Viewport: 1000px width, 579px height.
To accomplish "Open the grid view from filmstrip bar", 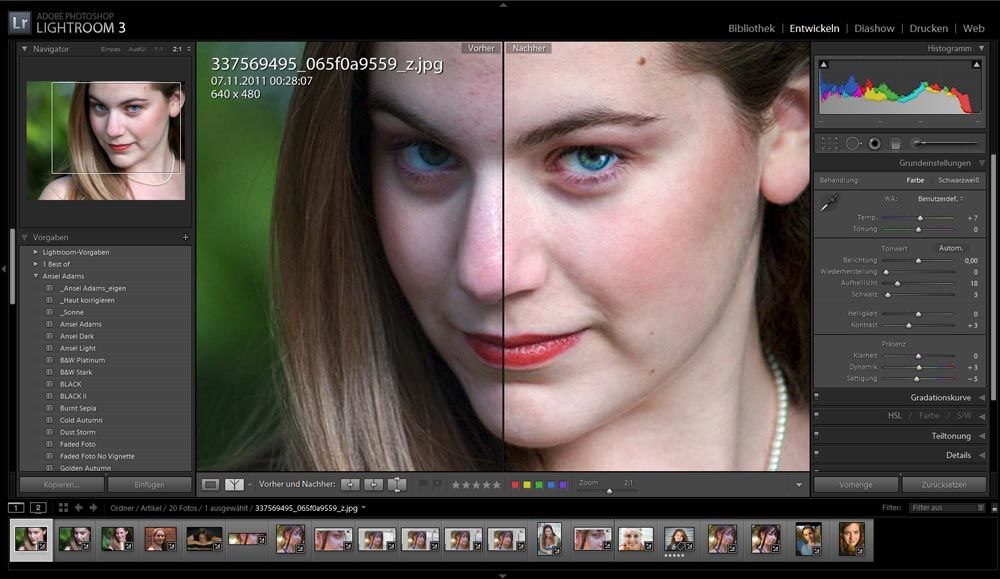I will click(x=63, y=508).
